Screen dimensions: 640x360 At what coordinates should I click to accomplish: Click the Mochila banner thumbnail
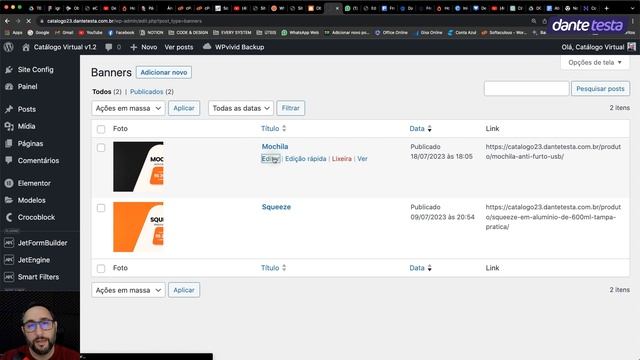point(138,167)
